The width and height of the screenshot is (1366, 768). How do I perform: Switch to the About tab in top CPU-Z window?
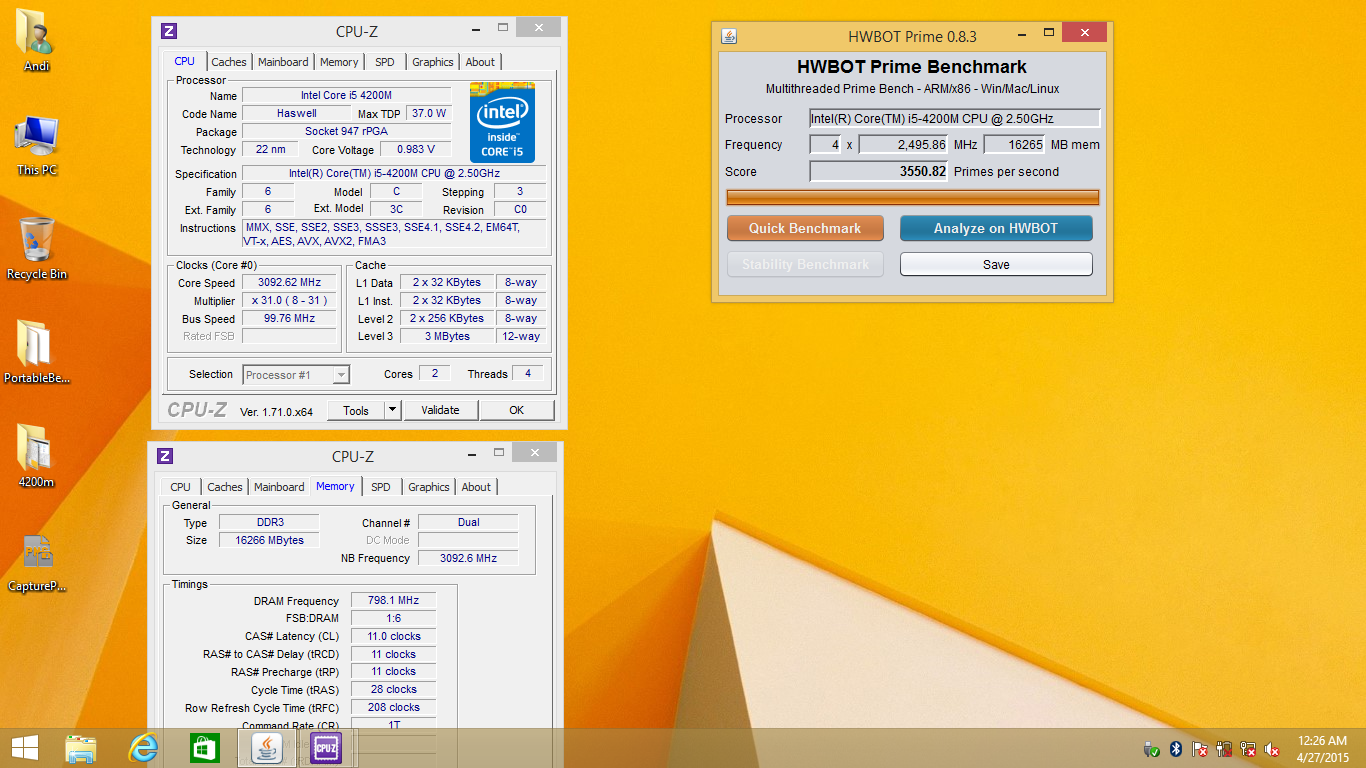tap(480, 62)
